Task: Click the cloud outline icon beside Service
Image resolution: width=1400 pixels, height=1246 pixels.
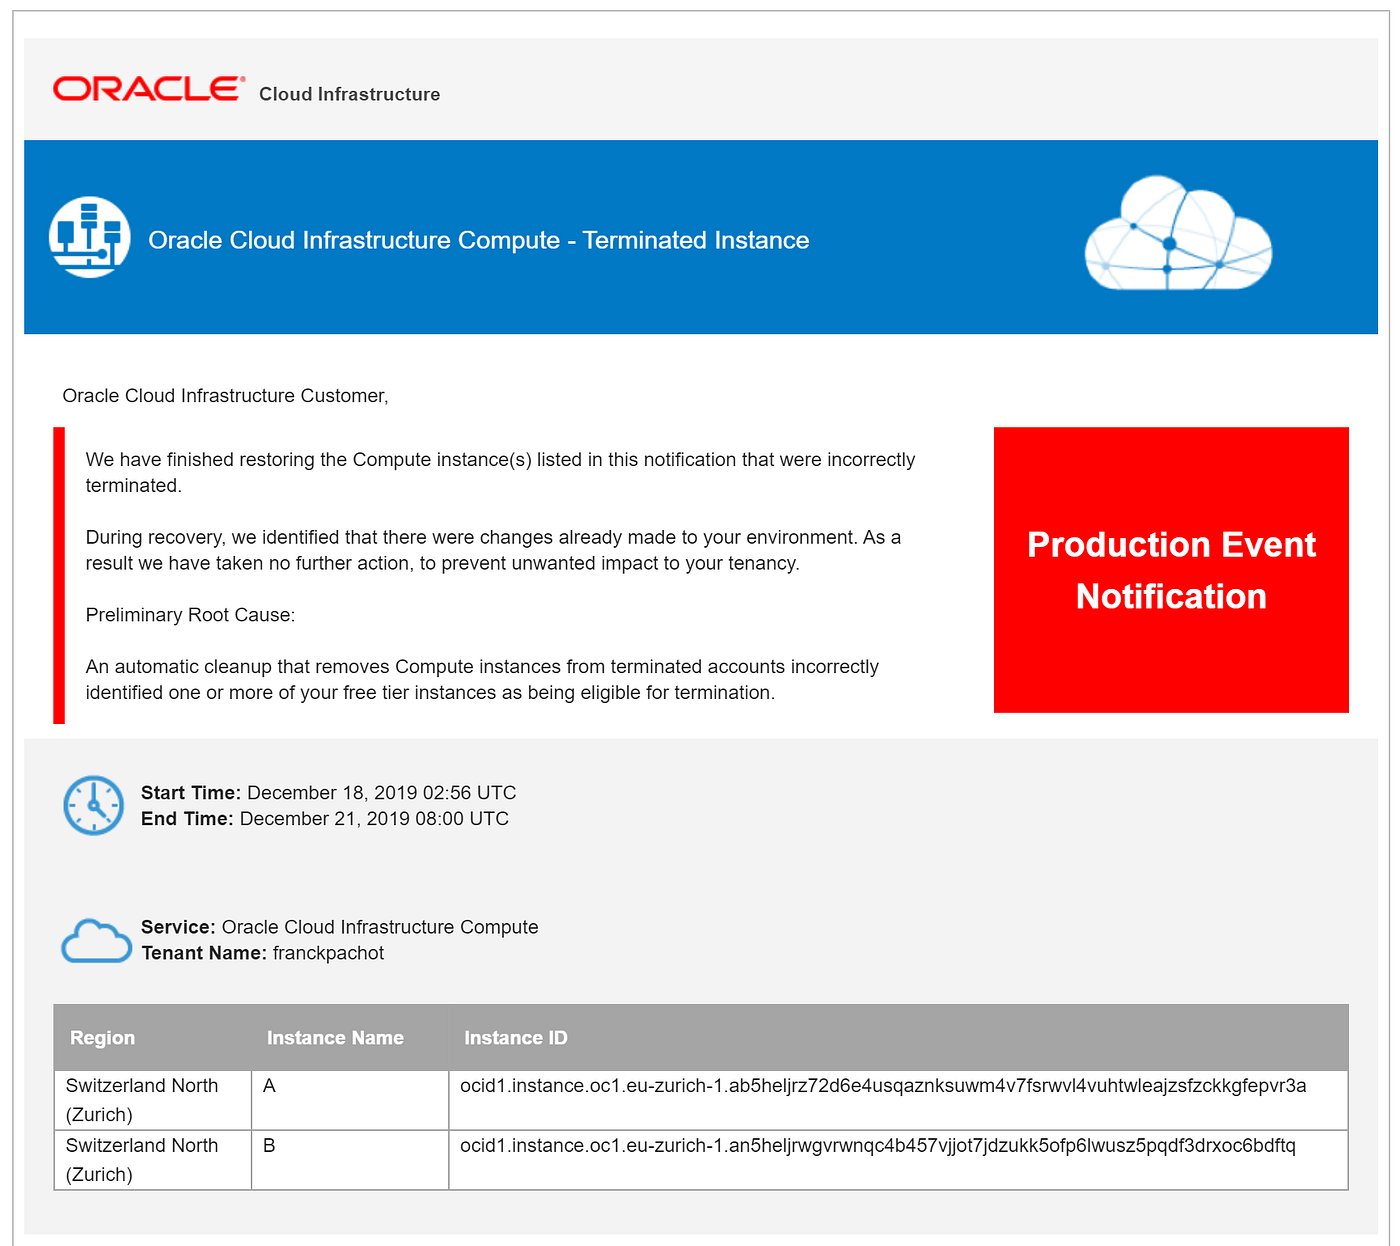Action: coord(96,941)
